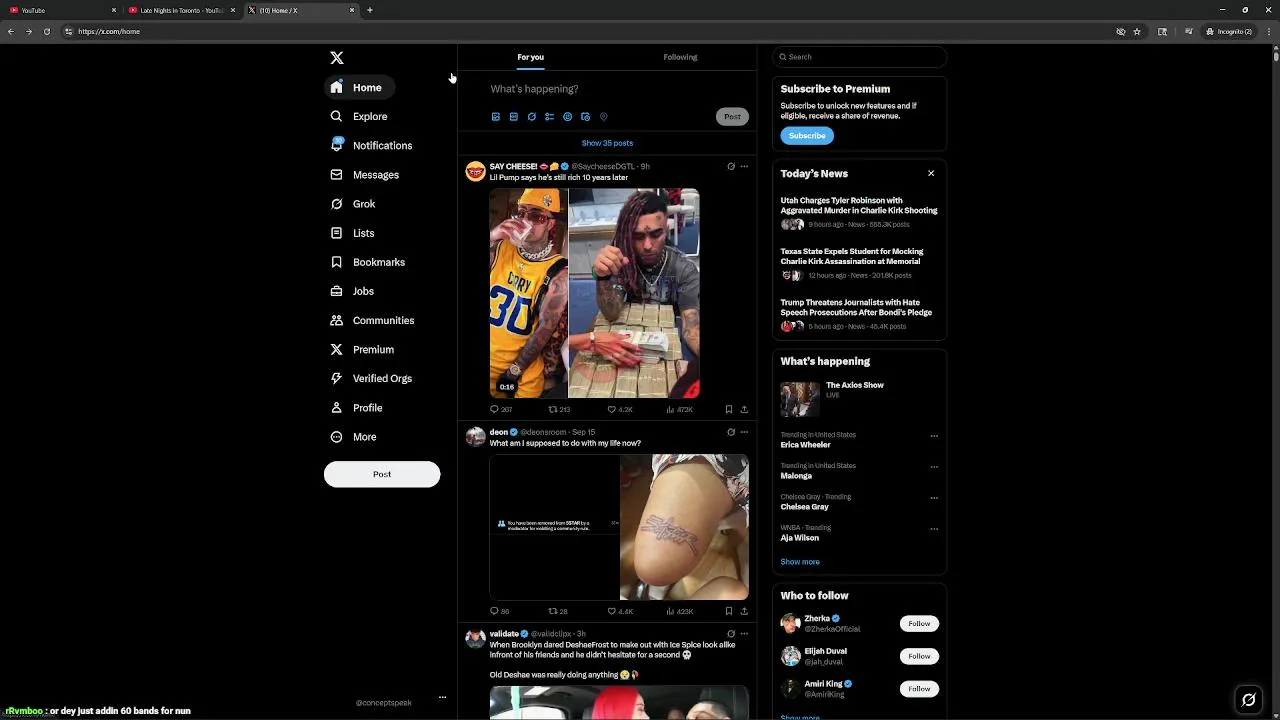Follow Amiri King
This screenshot has width=1280, height=720.
click(919, 689)
